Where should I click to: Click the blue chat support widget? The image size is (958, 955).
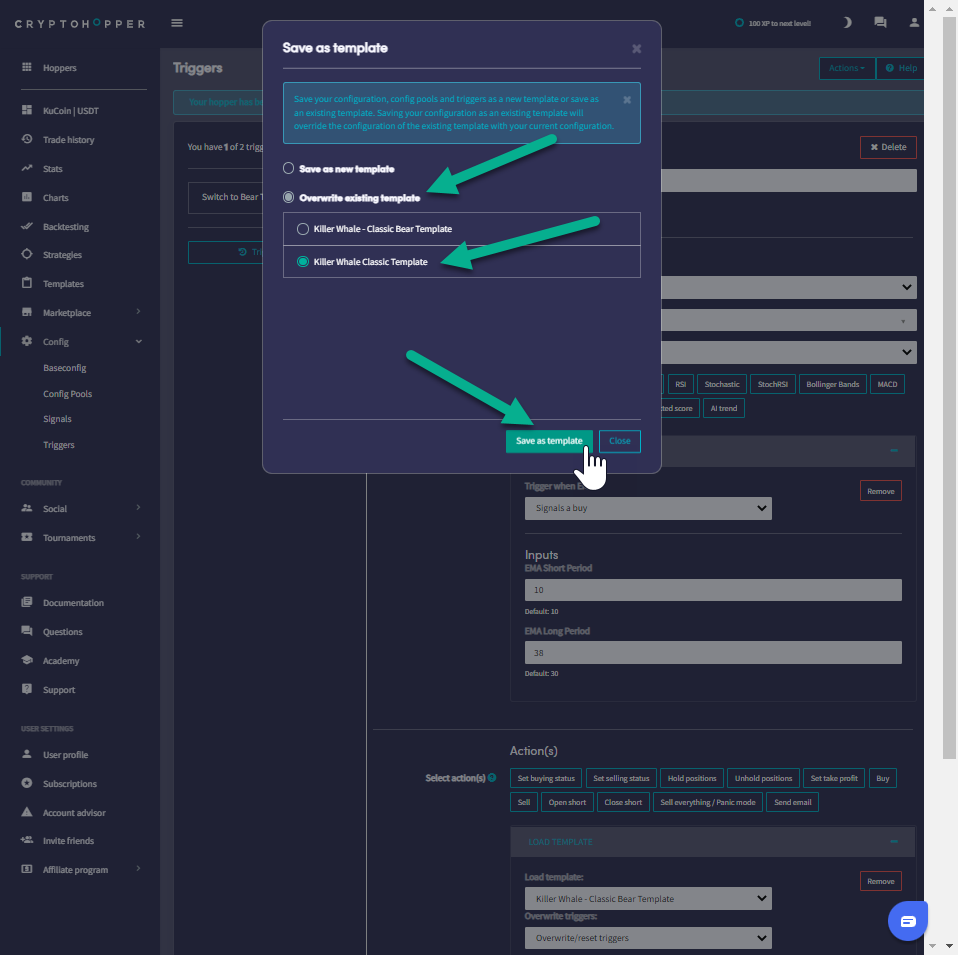[908, 921]
